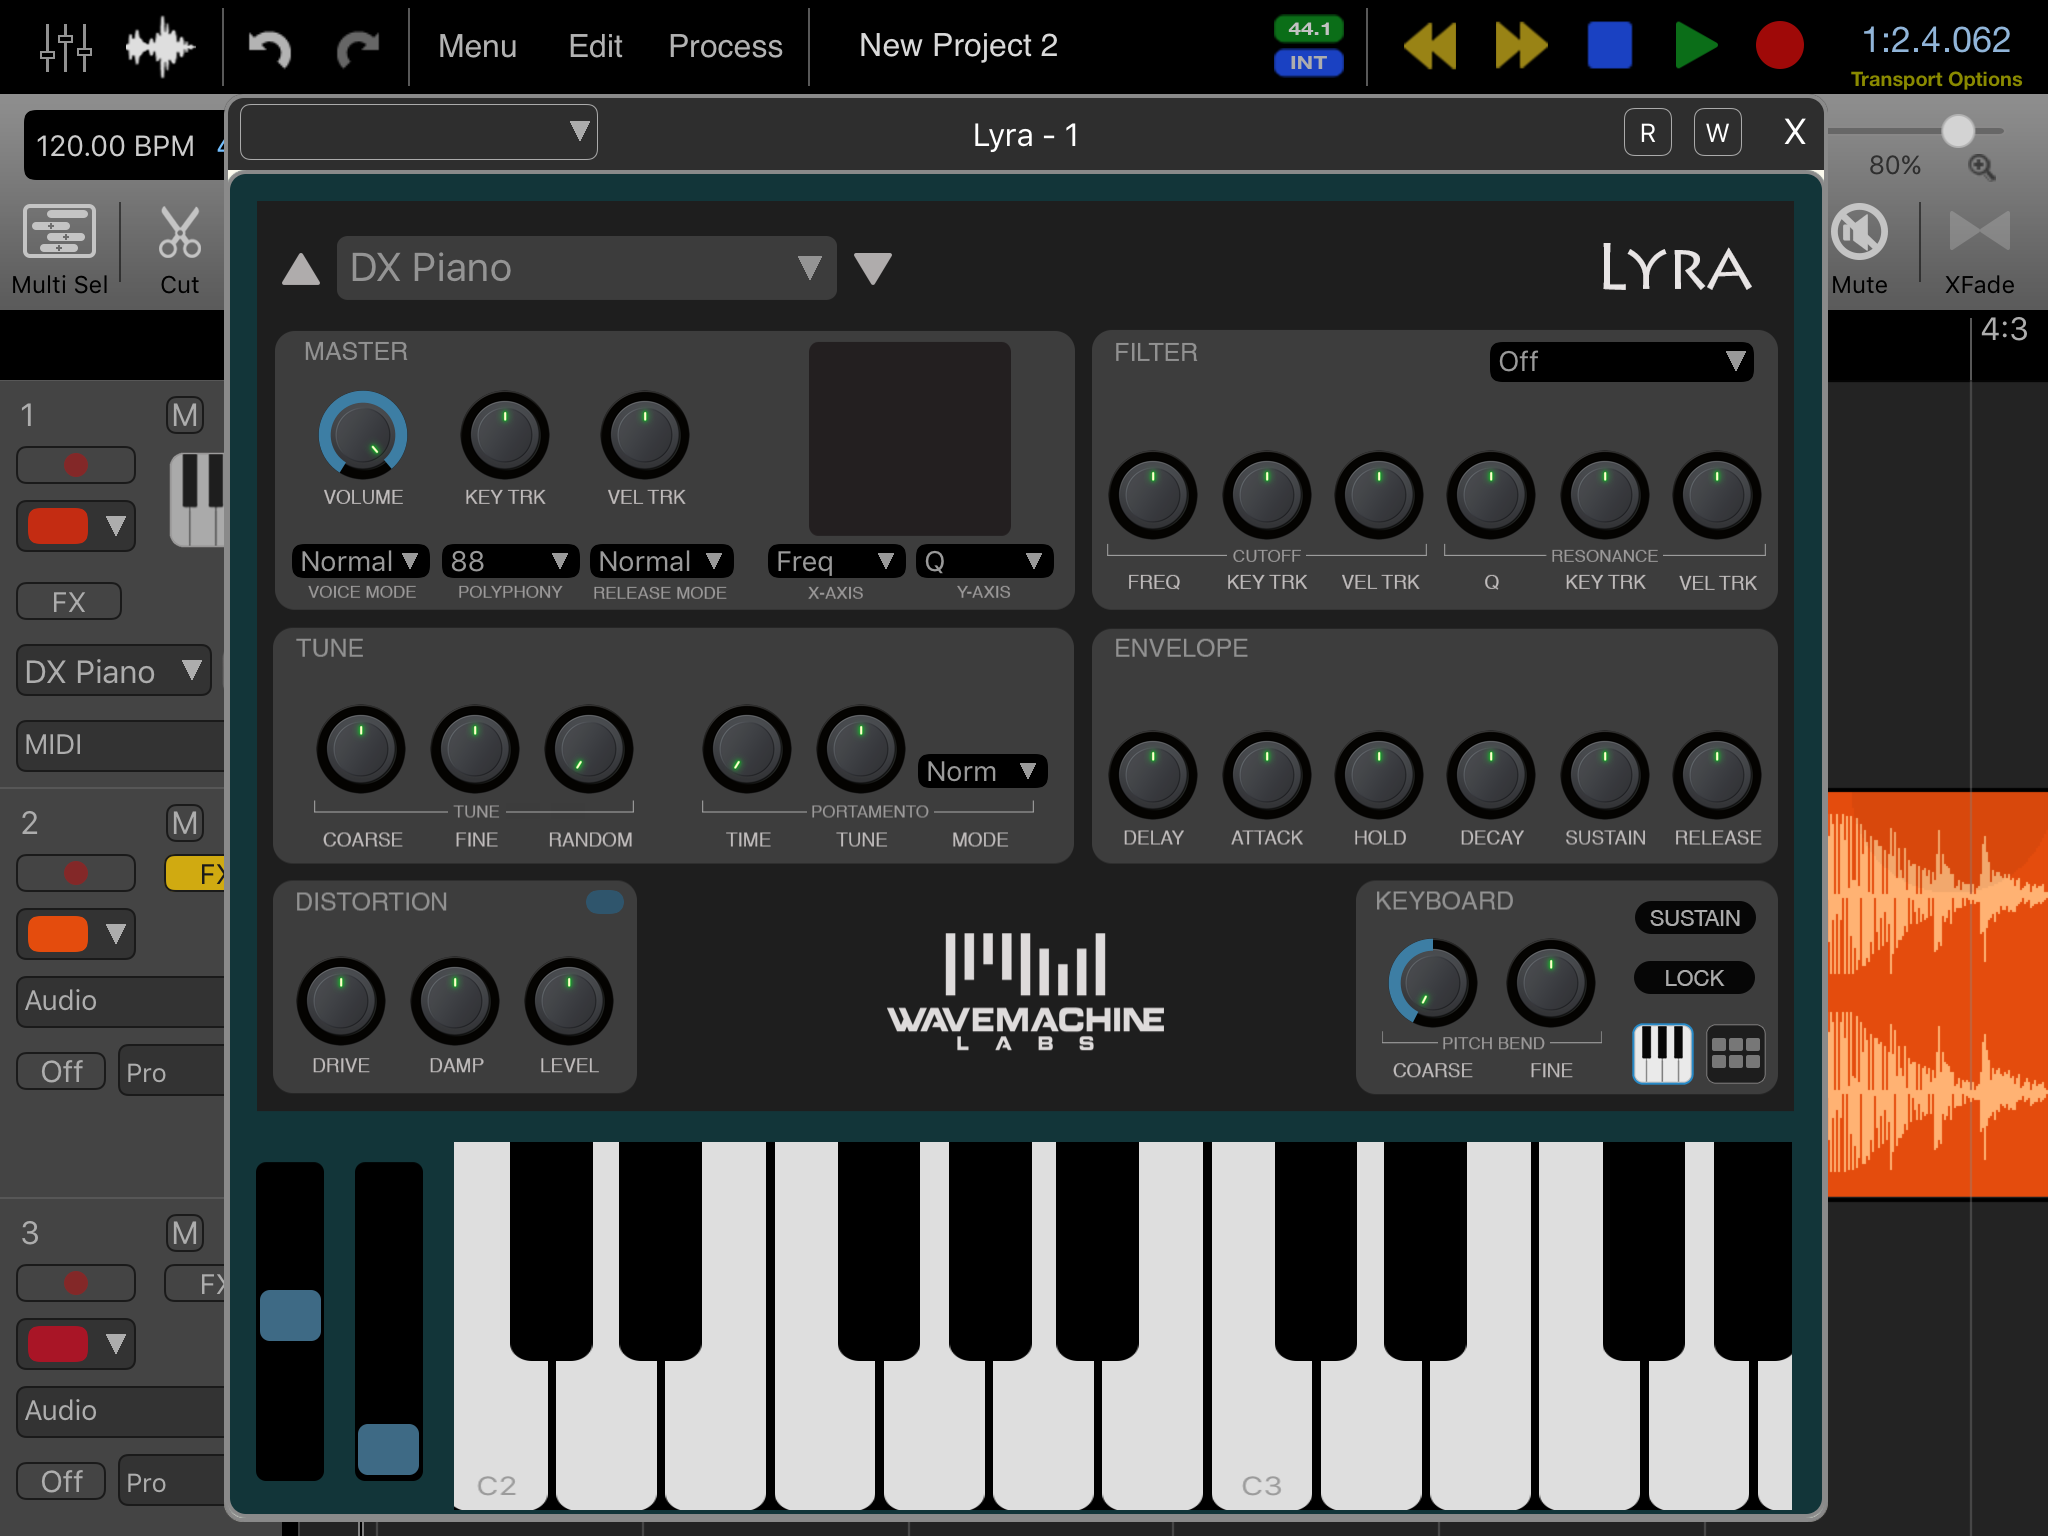Screen dimensions: 2048x1536
Task: Adjust the envelope RELEASE knob
Action: (1717, 775)
